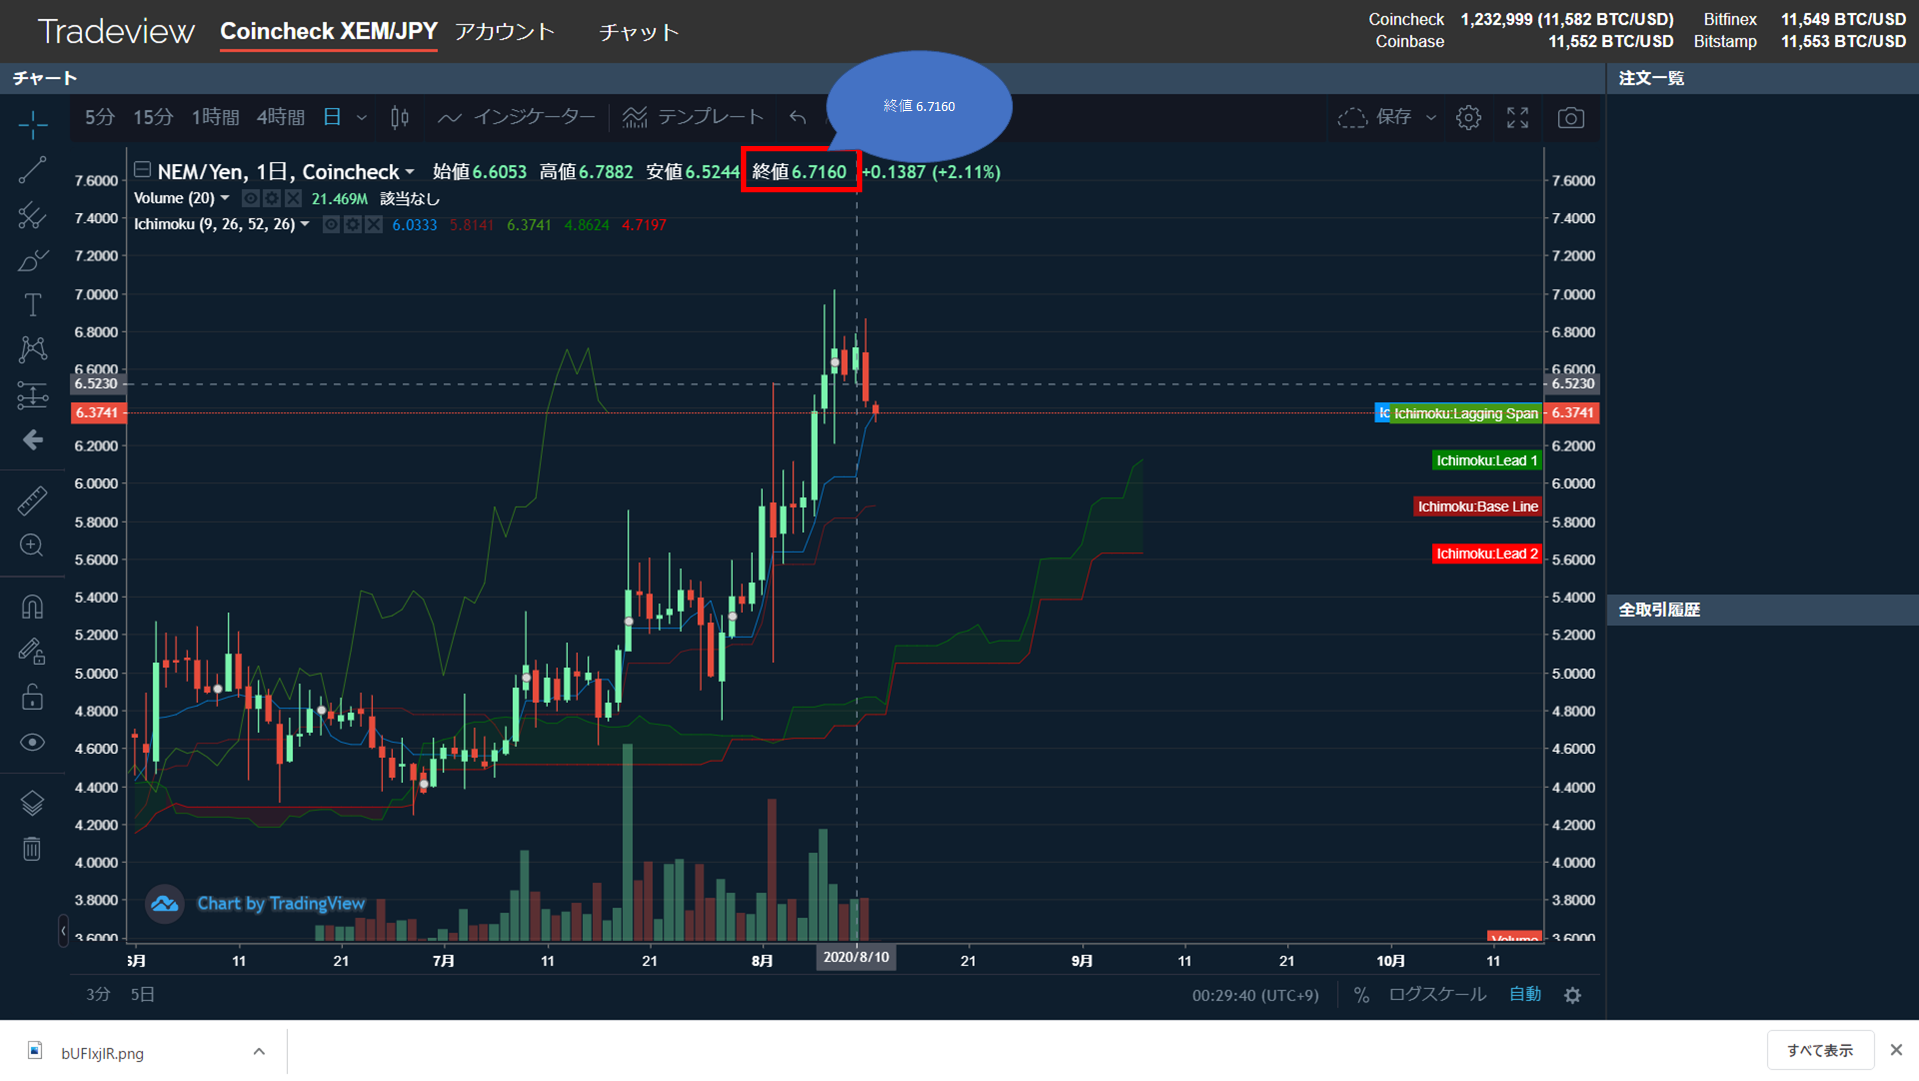Image resolution: width=1919 pixels, height=1081 pixels.
Task: Hide the Volume indicator eye toggle
Action: coord(251,199)
